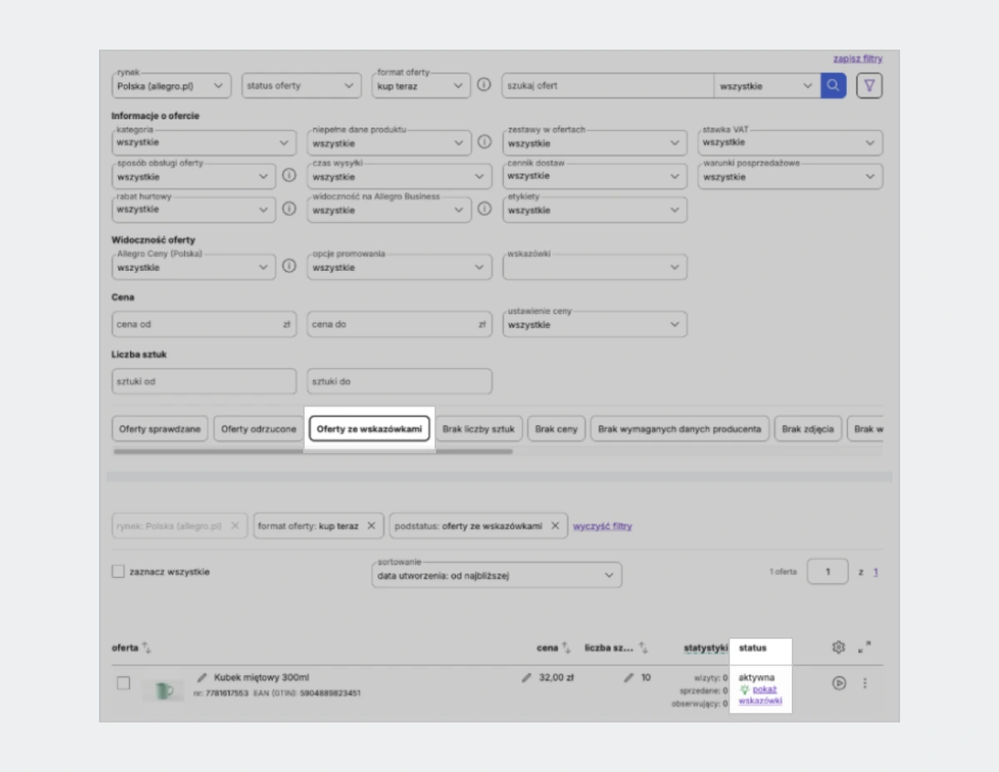
Task: Open the format oferty kup teraz dropdown
Action: pyautogui.click(x=420, y=86)
